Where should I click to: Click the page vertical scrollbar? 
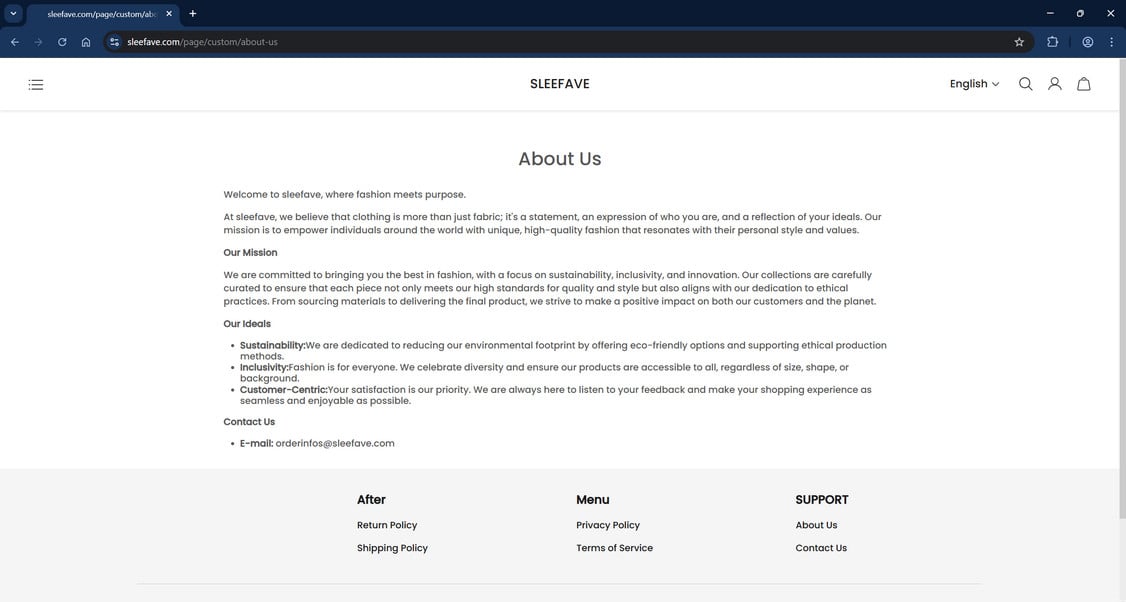(1122, 287)
